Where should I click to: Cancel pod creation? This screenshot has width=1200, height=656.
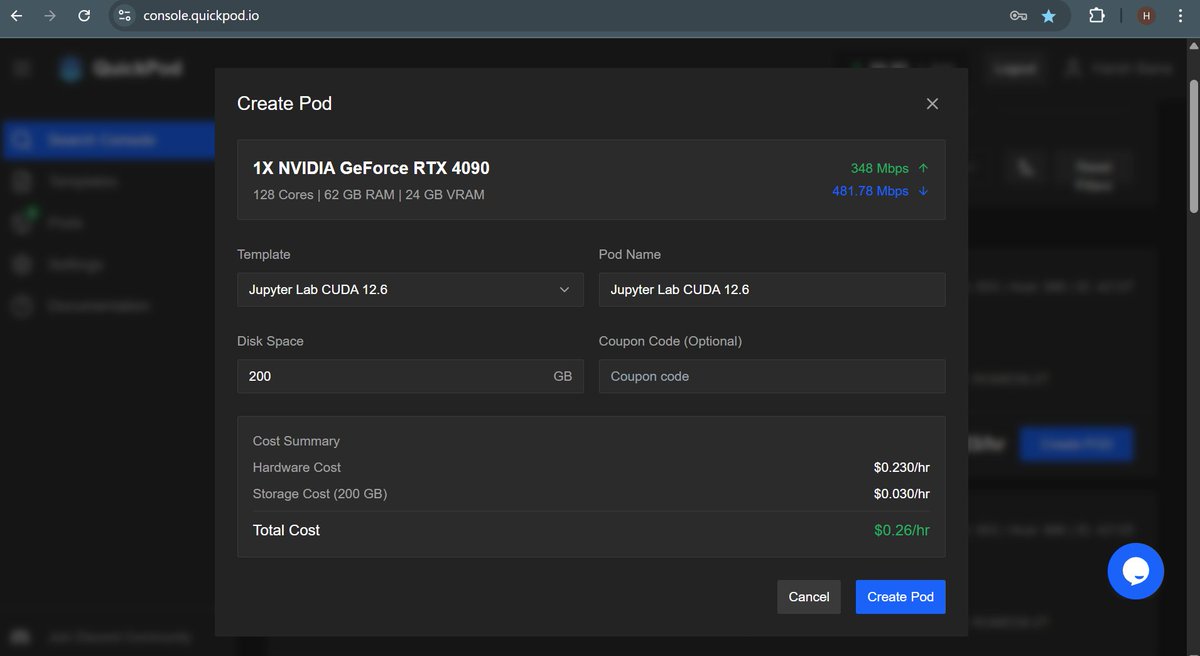coord(809,597)
